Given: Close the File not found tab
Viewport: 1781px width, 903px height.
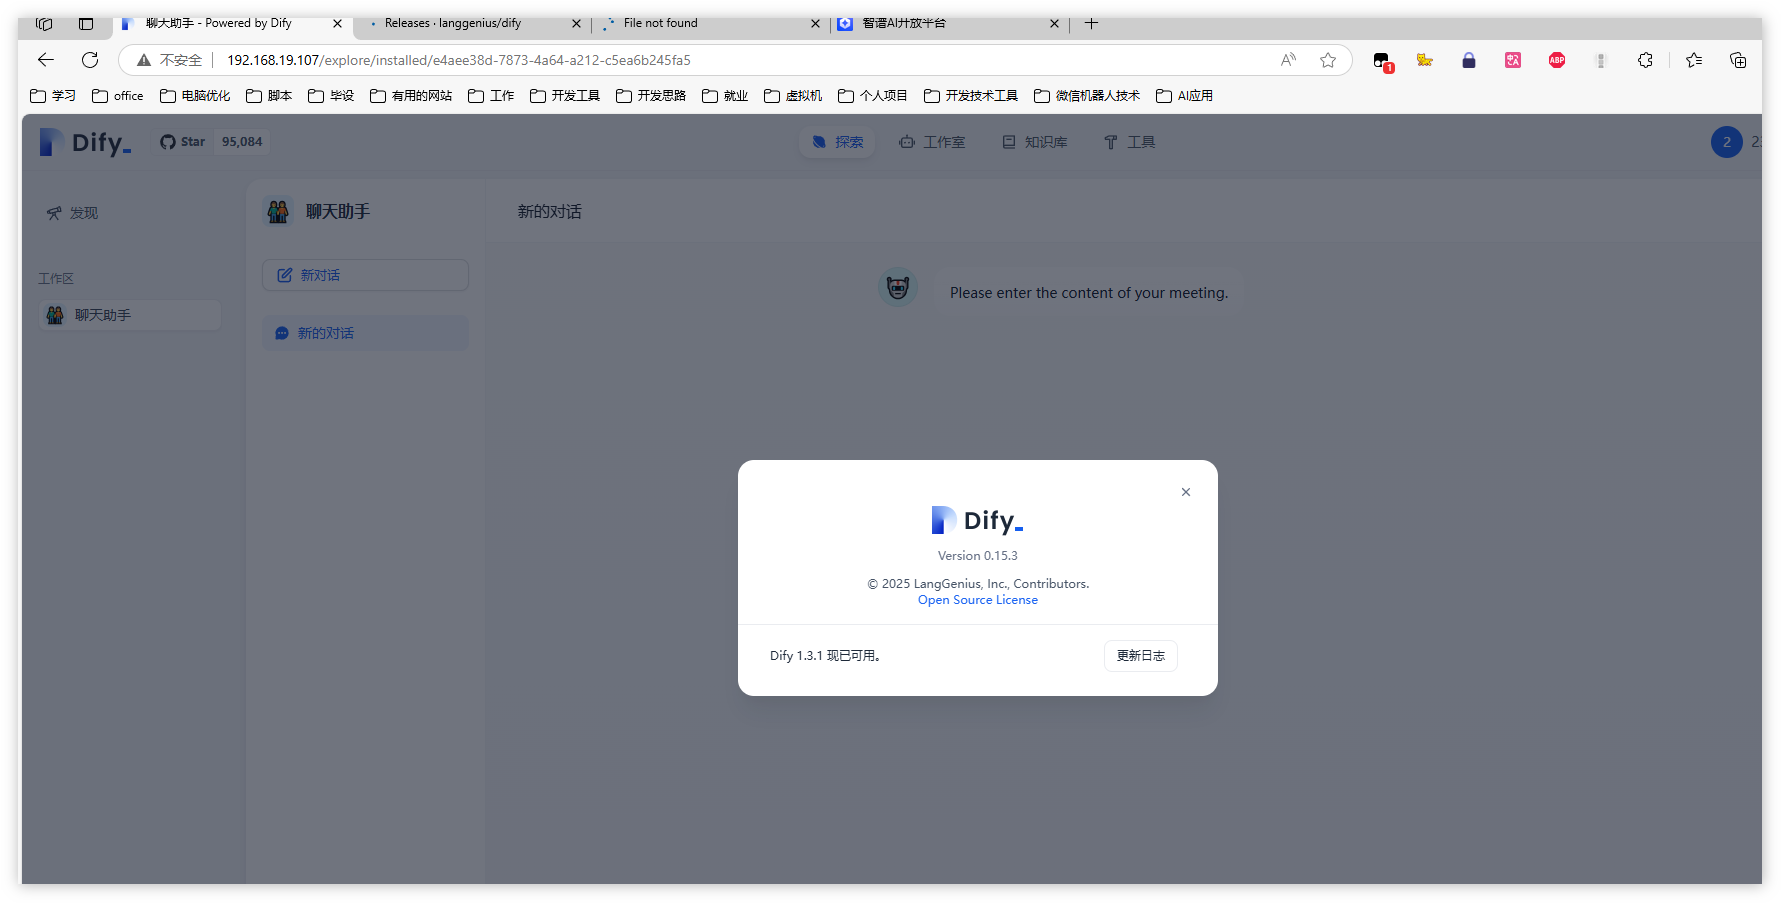Looking at the screenshot, I should pos(815,23).
